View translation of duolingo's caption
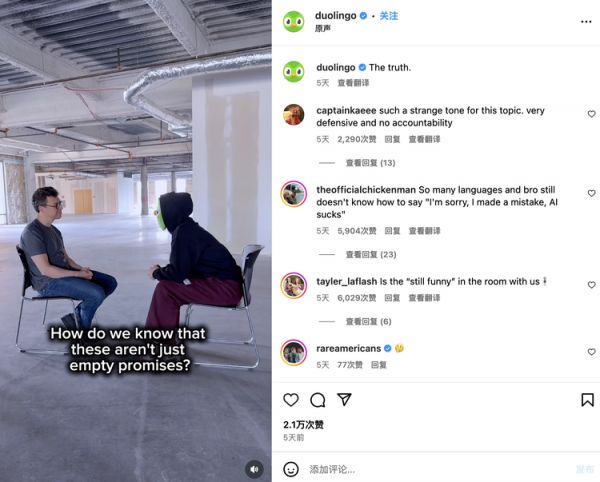This screenshot has width=600, height=482. click(353, 83)
